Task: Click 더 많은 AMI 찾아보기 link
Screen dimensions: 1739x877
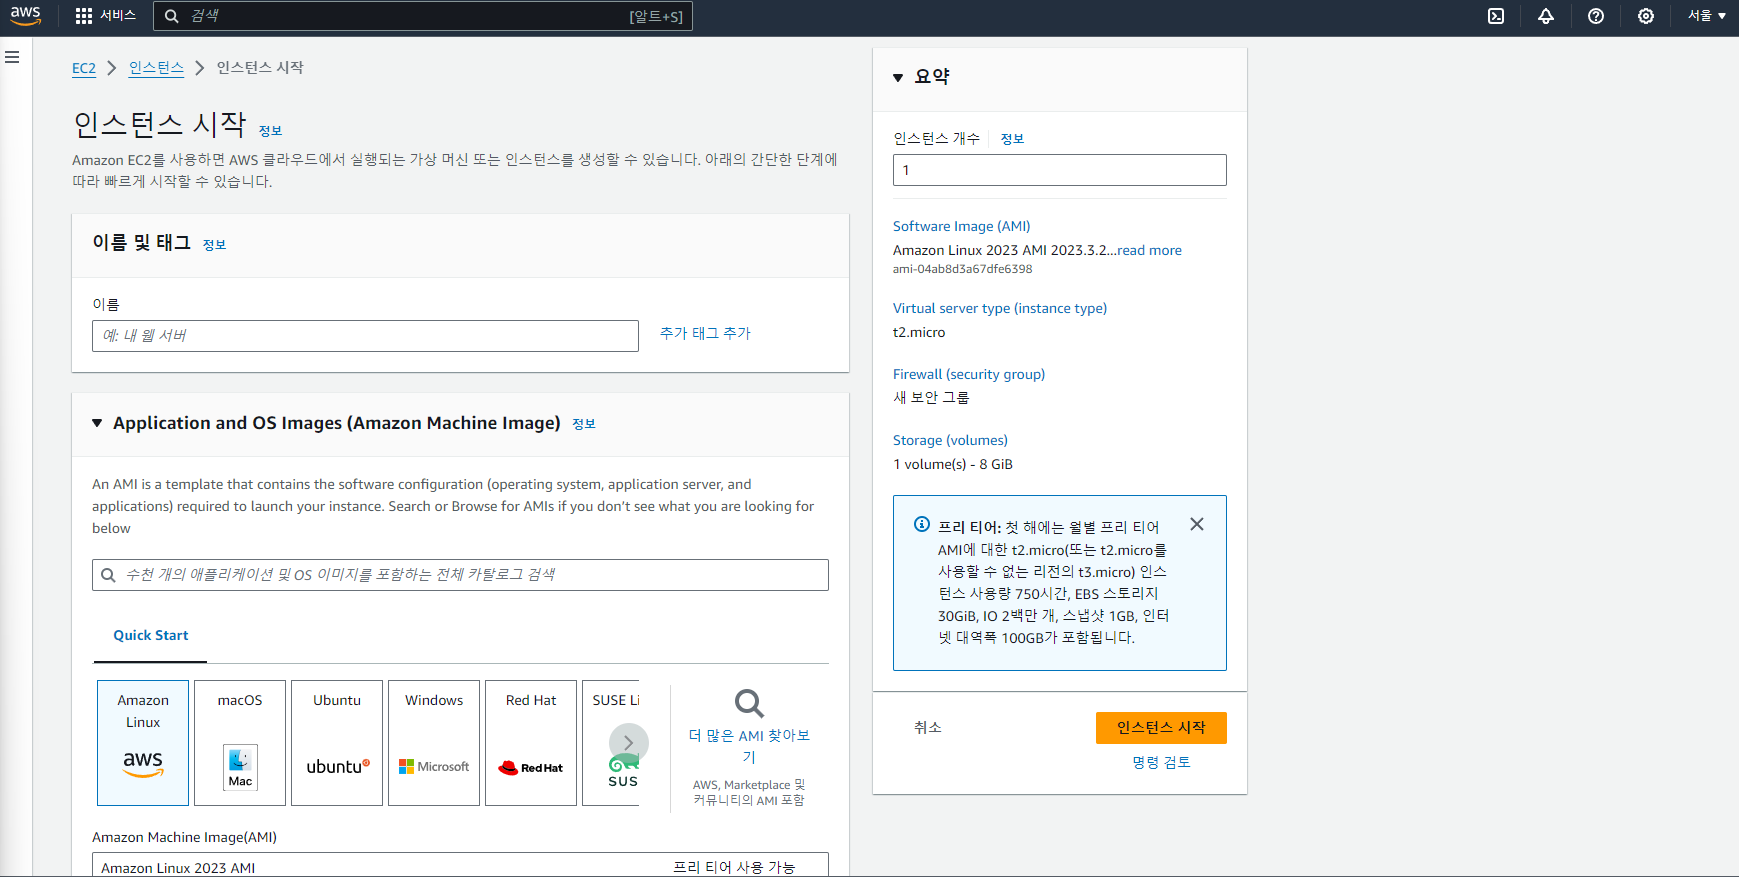Action: [x=749, y=746]
